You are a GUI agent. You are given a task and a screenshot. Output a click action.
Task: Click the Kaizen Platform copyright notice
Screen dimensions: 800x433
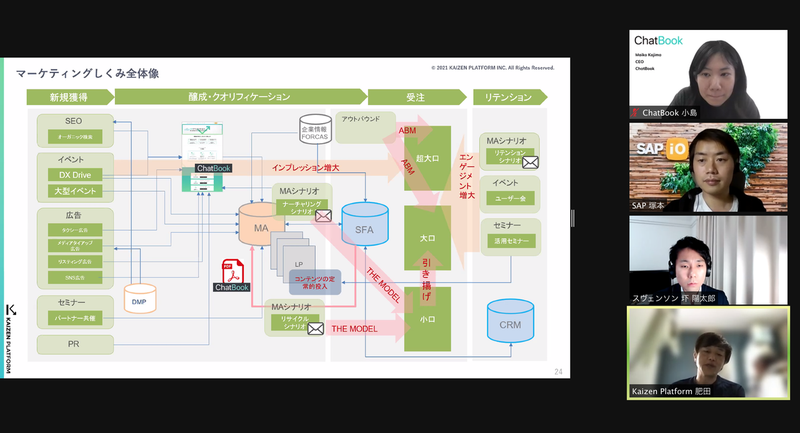click(x=493, y=68)
